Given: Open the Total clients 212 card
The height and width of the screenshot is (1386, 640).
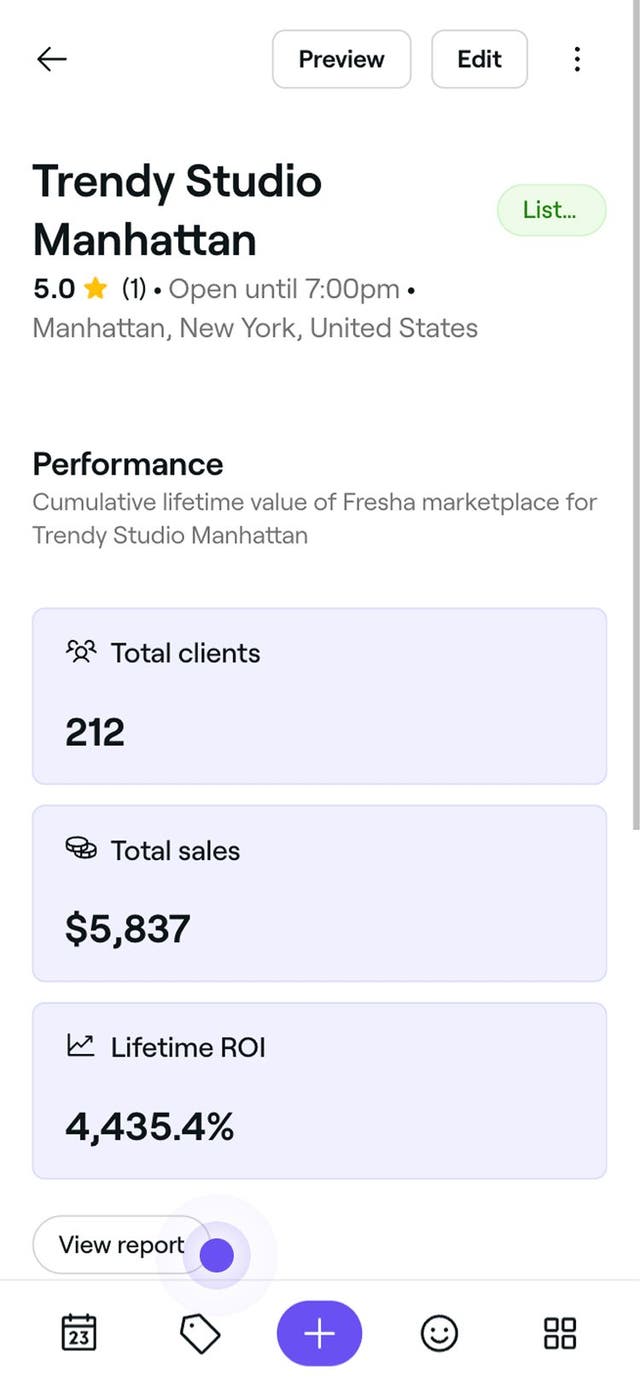Looking at the screenshot, I should pos(320,696).
